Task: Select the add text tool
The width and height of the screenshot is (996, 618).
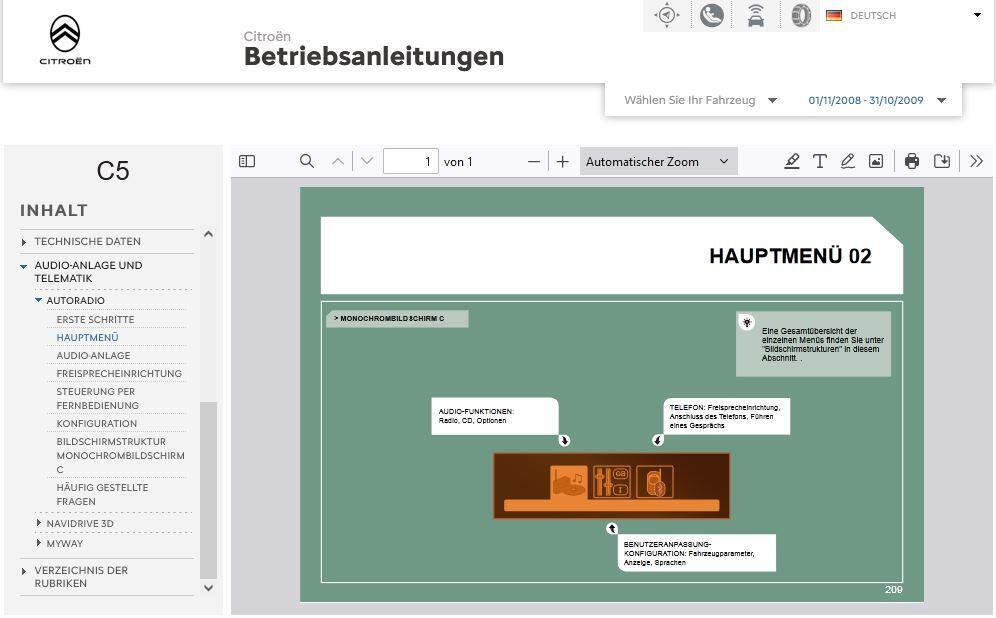Action: (819, 161)
